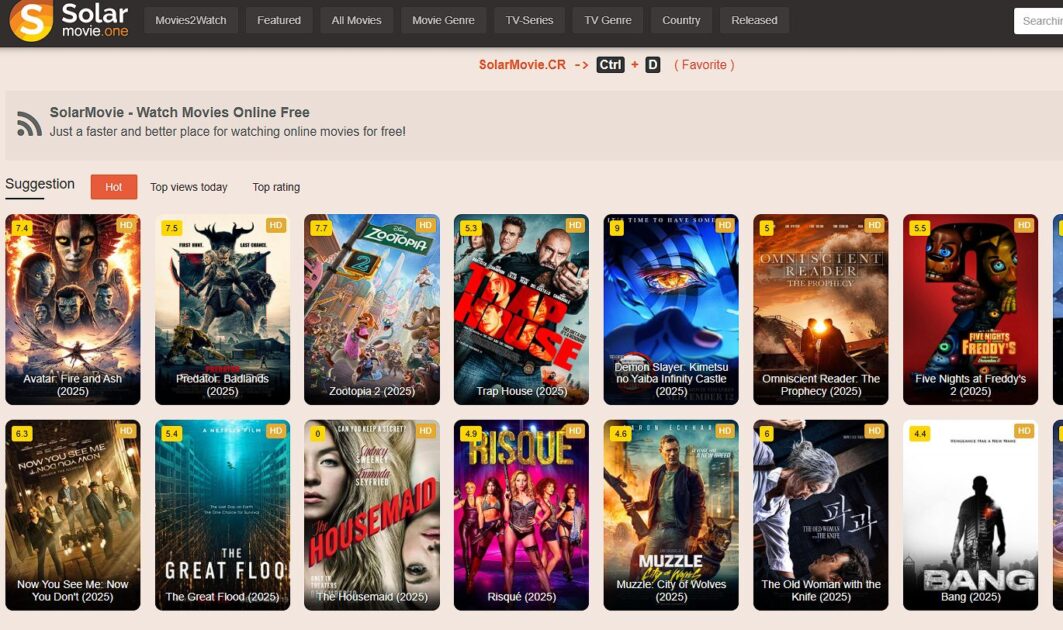
Task: Switch to Top views today tab
Action: [188, 187]
